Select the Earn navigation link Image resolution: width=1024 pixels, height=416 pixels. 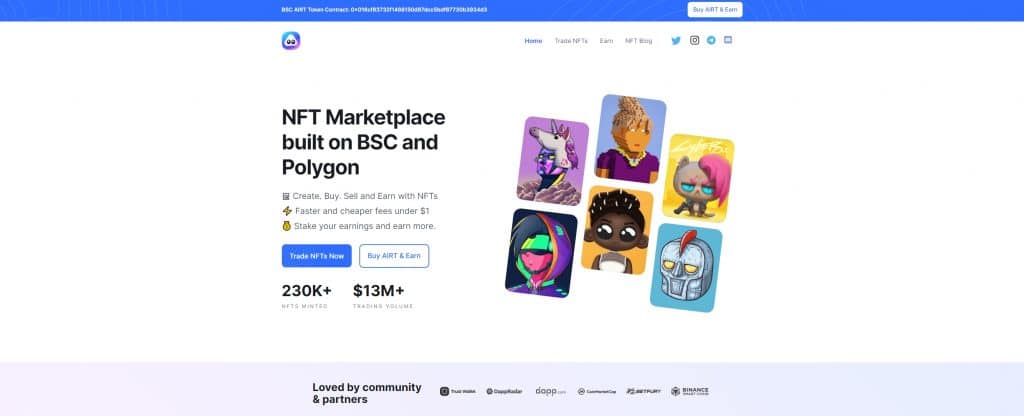606,40
